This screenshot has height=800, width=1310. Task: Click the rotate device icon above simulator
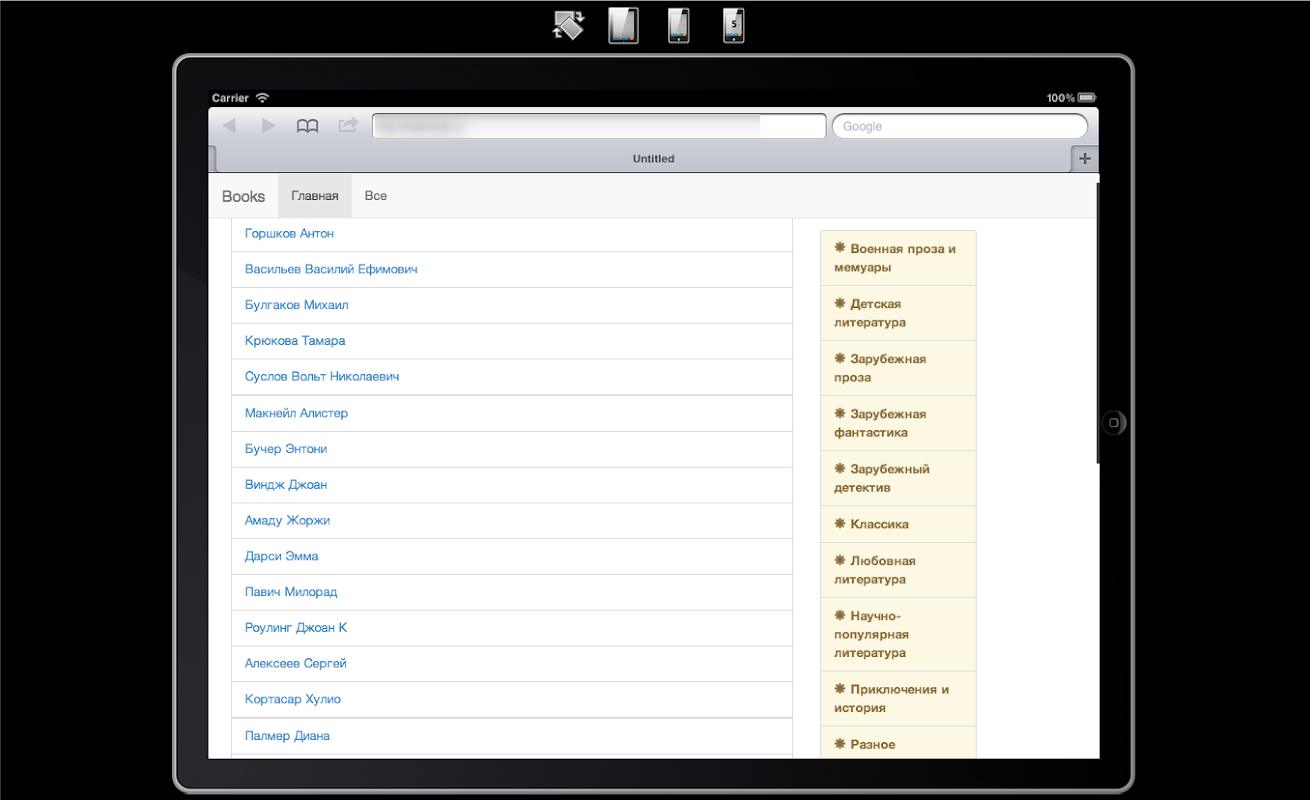[x=568, y=26]
